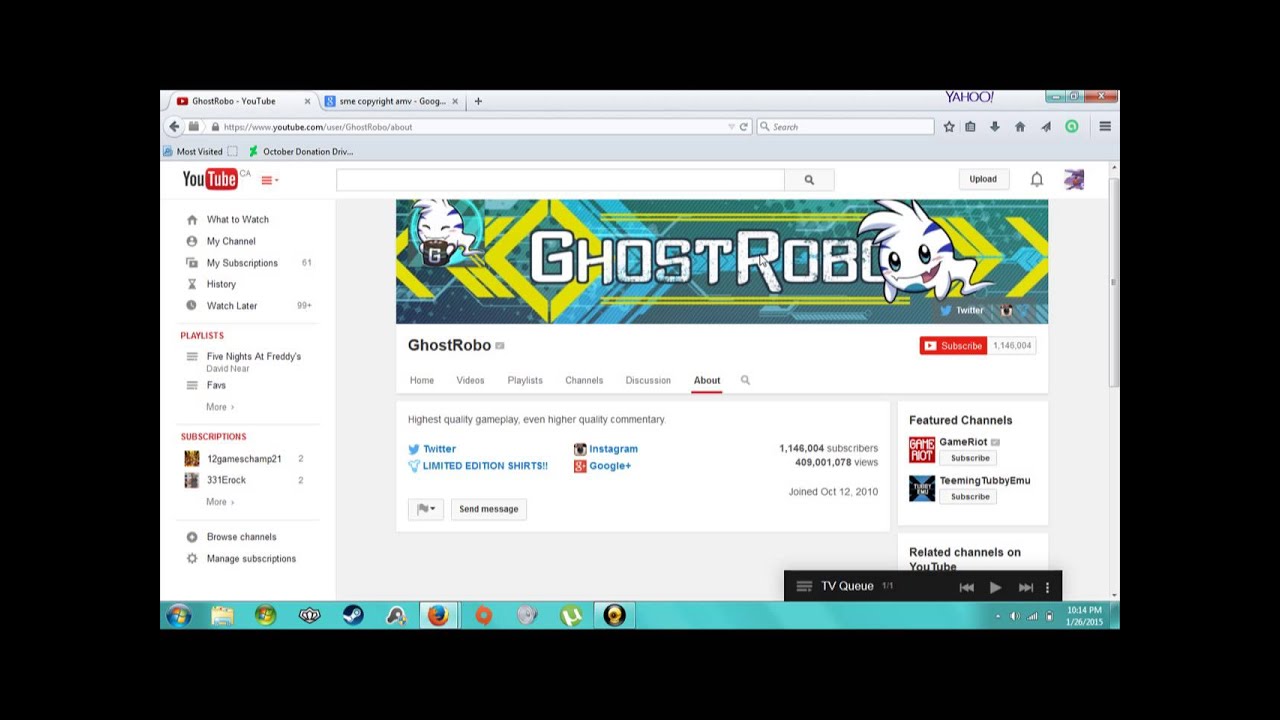Play the TV Queue

click(x=995, y=587)
